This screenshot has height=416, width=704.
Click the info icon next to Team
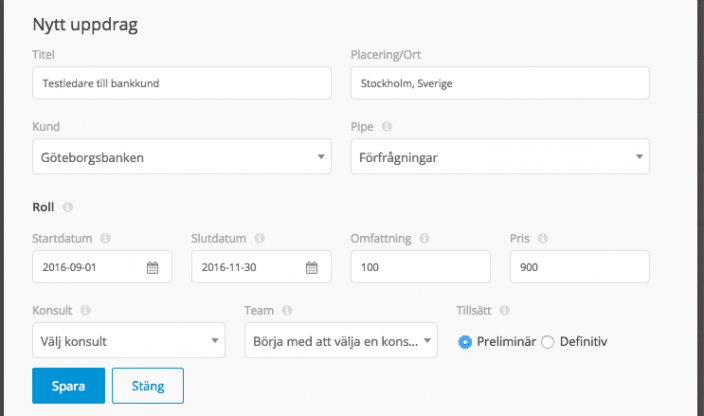(287, 311)
